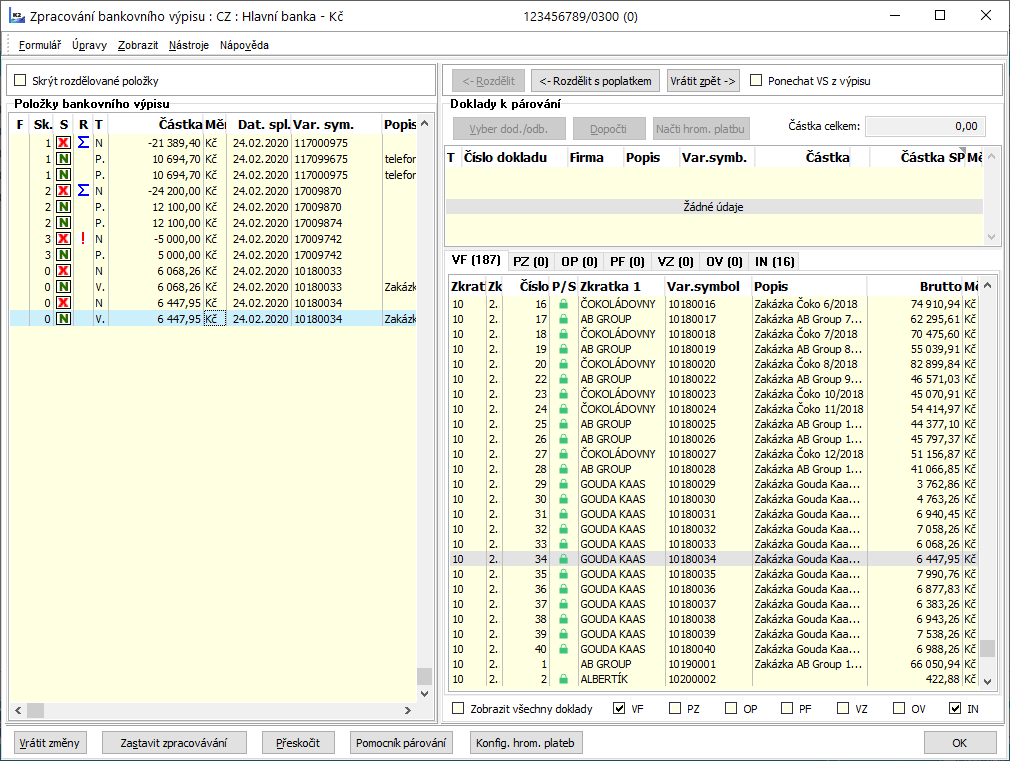The image size is (1010, 761).
Task: Click application icon in title bar
Action: (x=17, y=16)
